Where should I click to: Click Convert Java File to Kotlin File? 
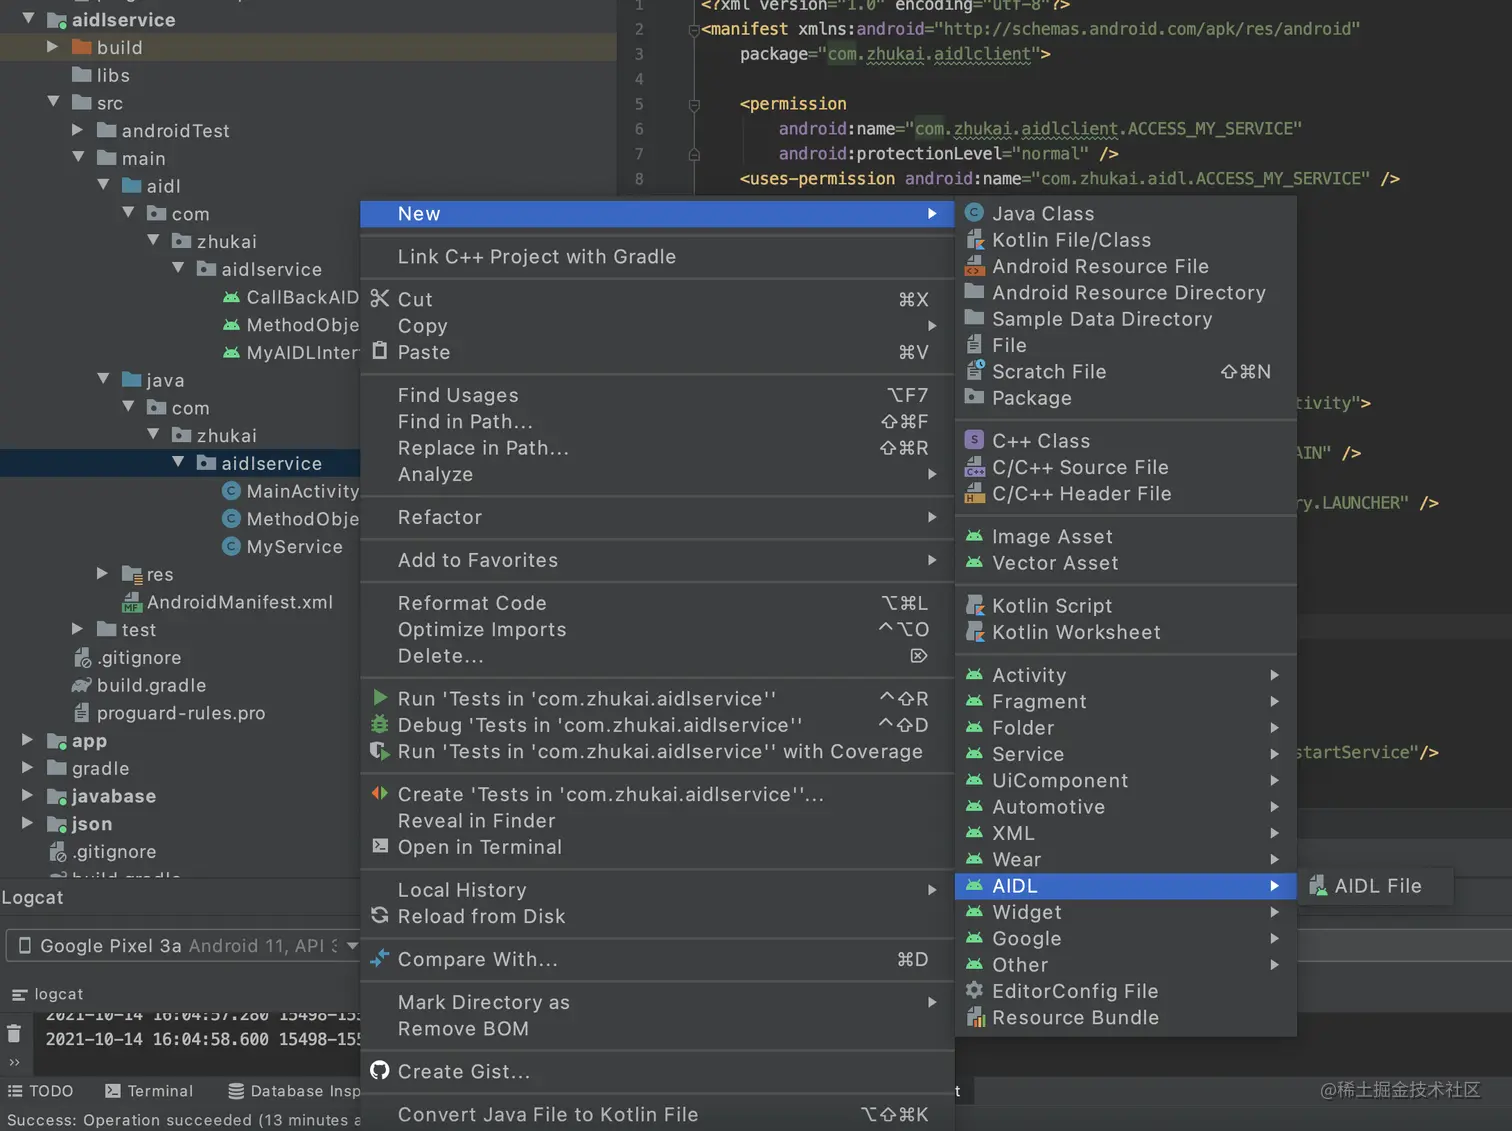point(656,1114)
